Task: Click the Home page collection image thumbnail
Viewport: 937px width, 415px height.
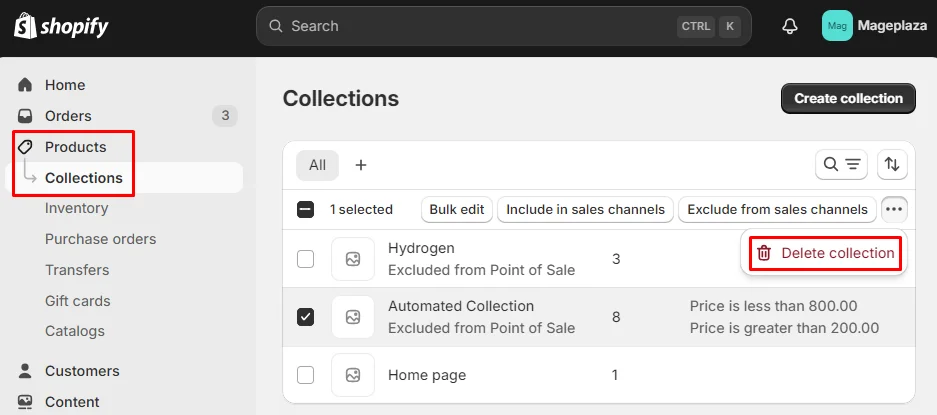Action: pyautogui.click(x=353, y=375)
